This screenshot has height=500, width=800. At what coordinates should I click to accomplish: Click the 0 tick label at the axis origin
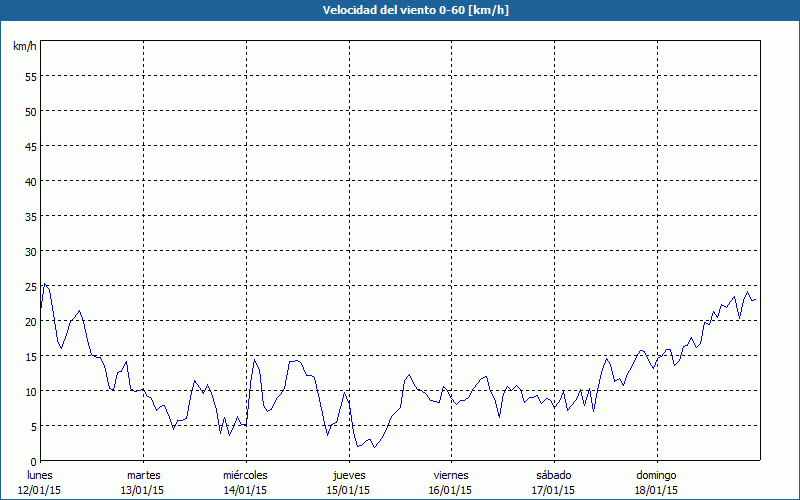click(33, 460)
